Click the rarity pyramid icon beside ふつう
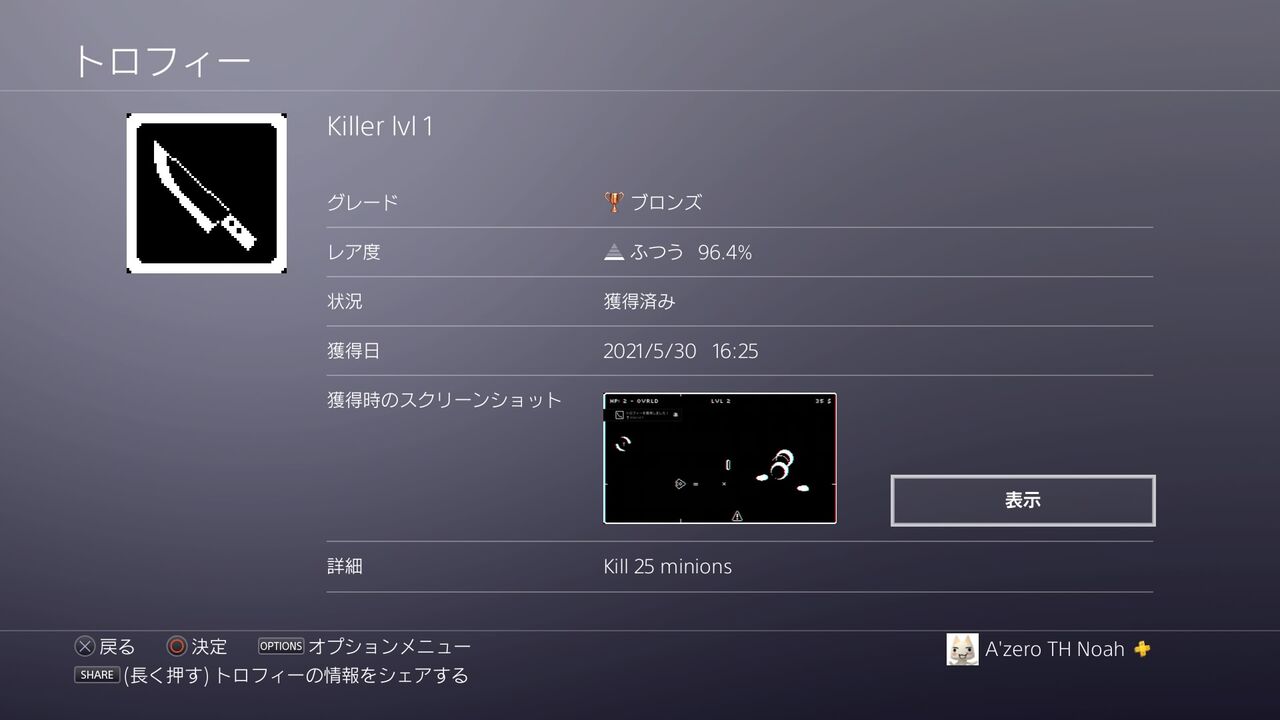Image resolution: width=1280 pixels, height=720 pixels. 614,253
